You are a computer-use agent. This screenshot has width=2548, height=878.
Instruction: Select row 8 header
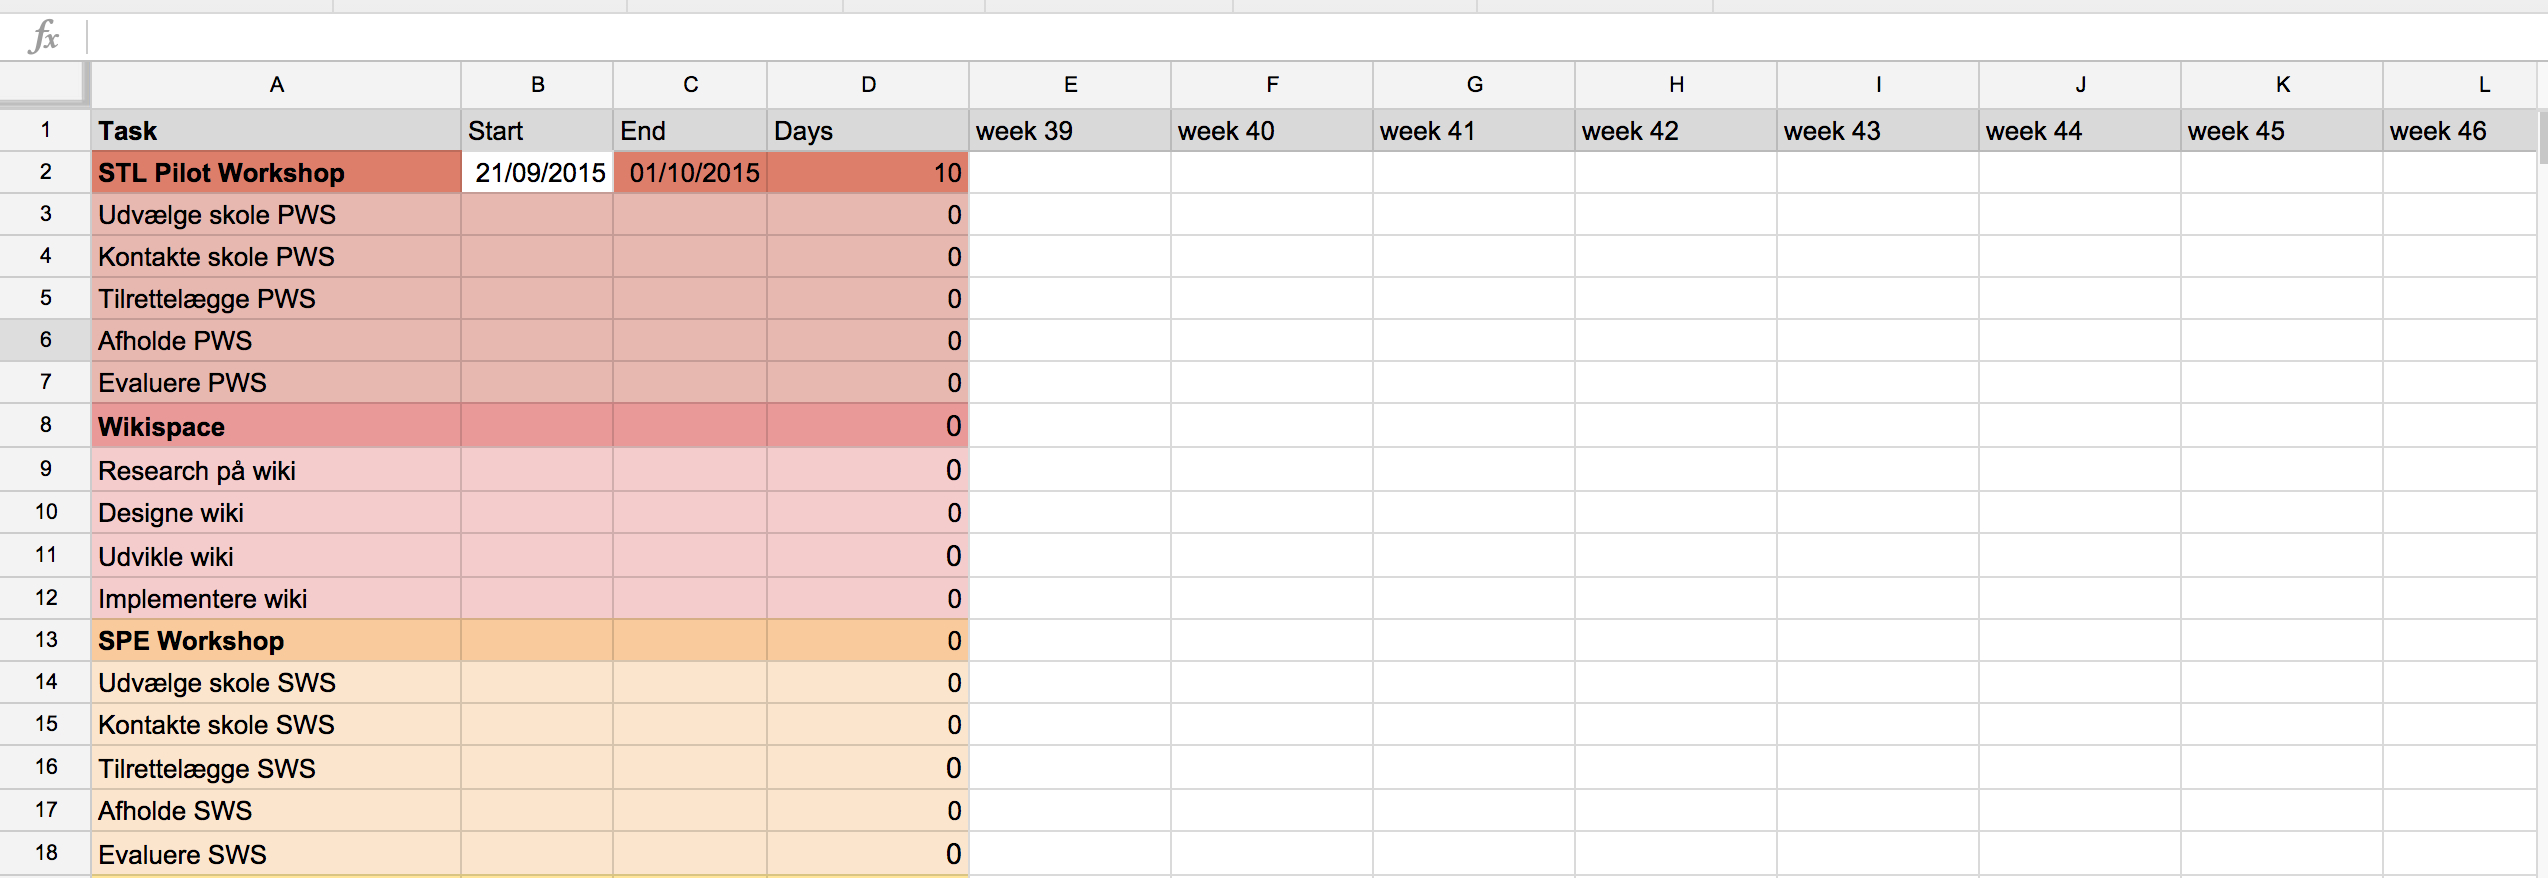tap(45, 425)
